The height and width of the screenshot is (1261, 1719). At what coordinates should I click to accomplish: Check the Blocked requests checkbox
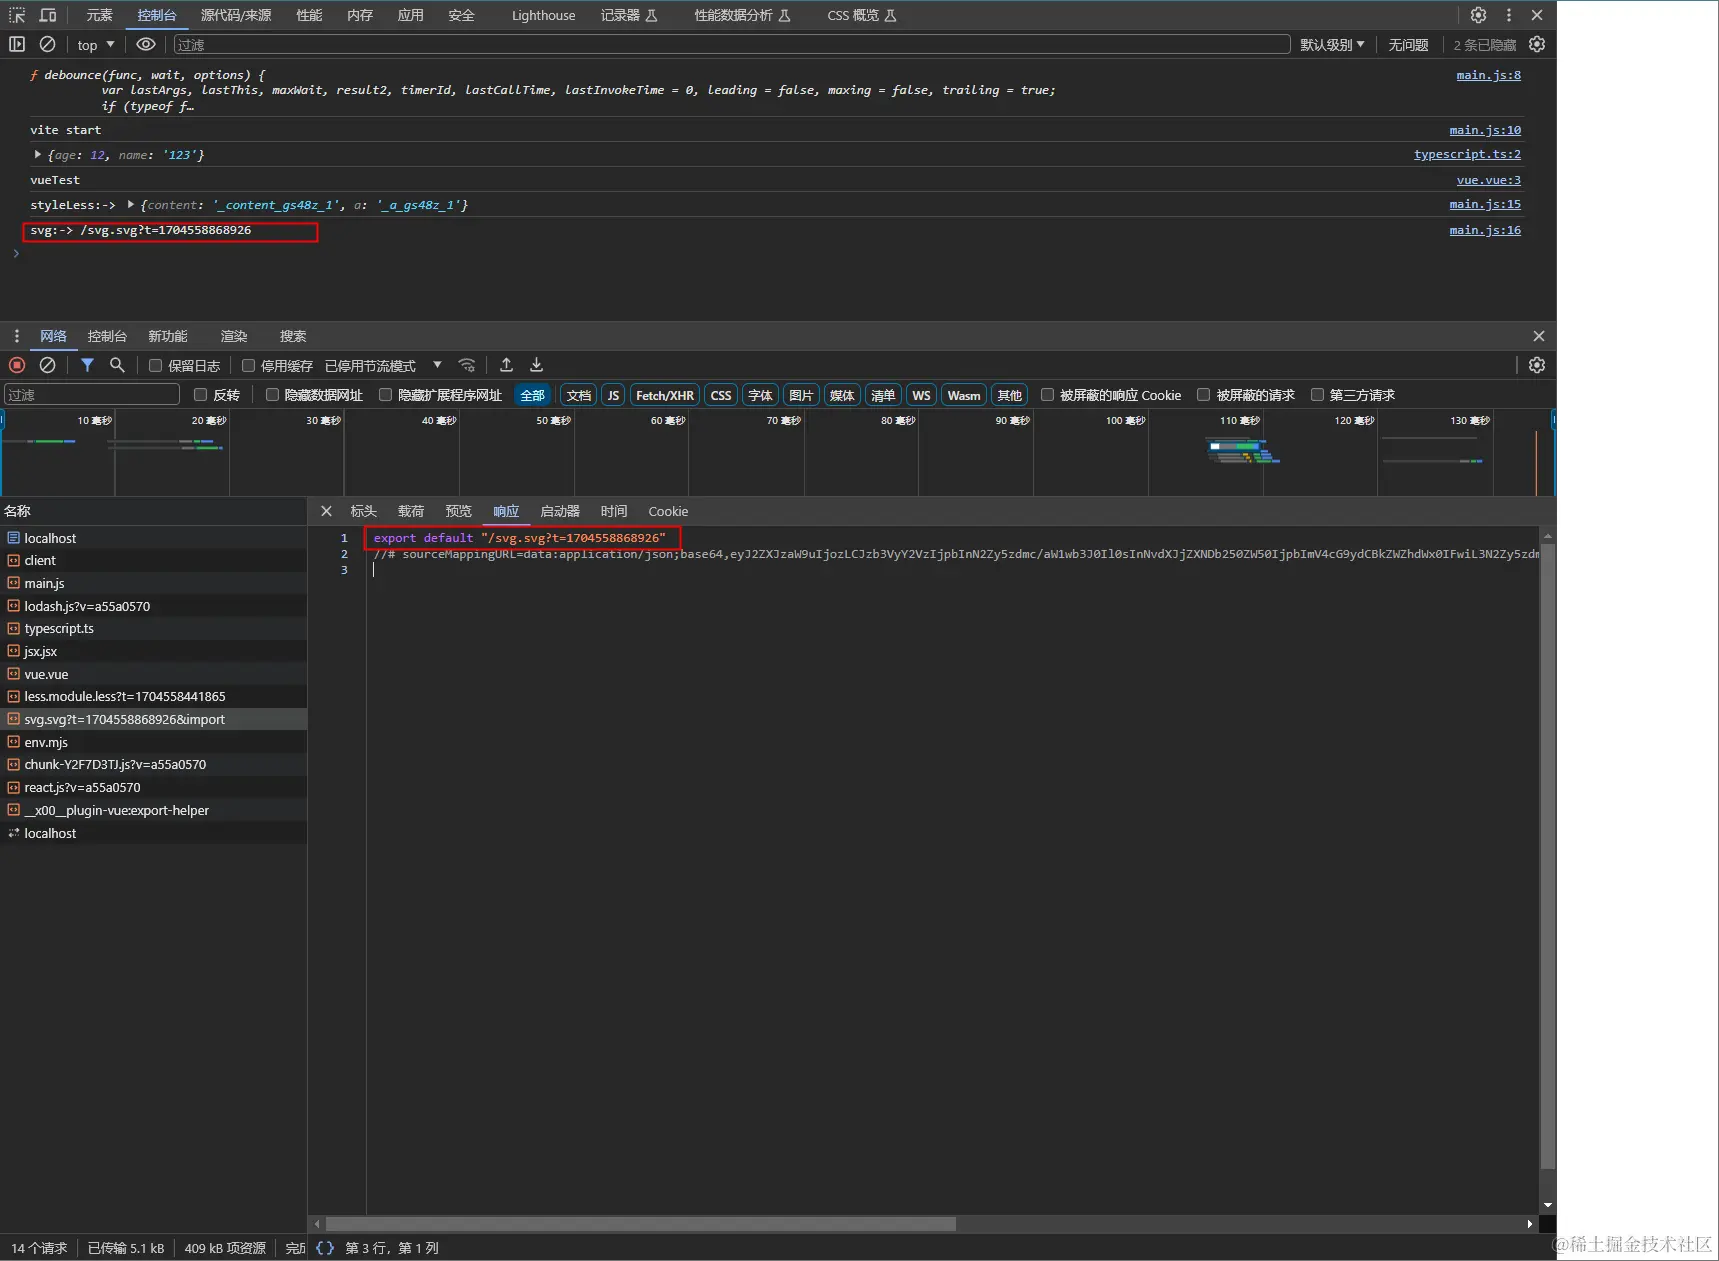pyautogui.click(x=1203, y=395)
